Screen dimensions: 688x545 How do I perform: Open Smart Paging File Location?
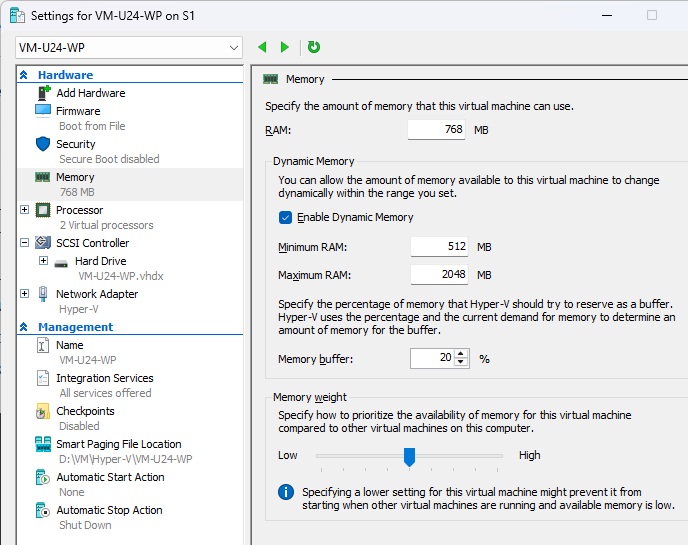coord(118,444)
